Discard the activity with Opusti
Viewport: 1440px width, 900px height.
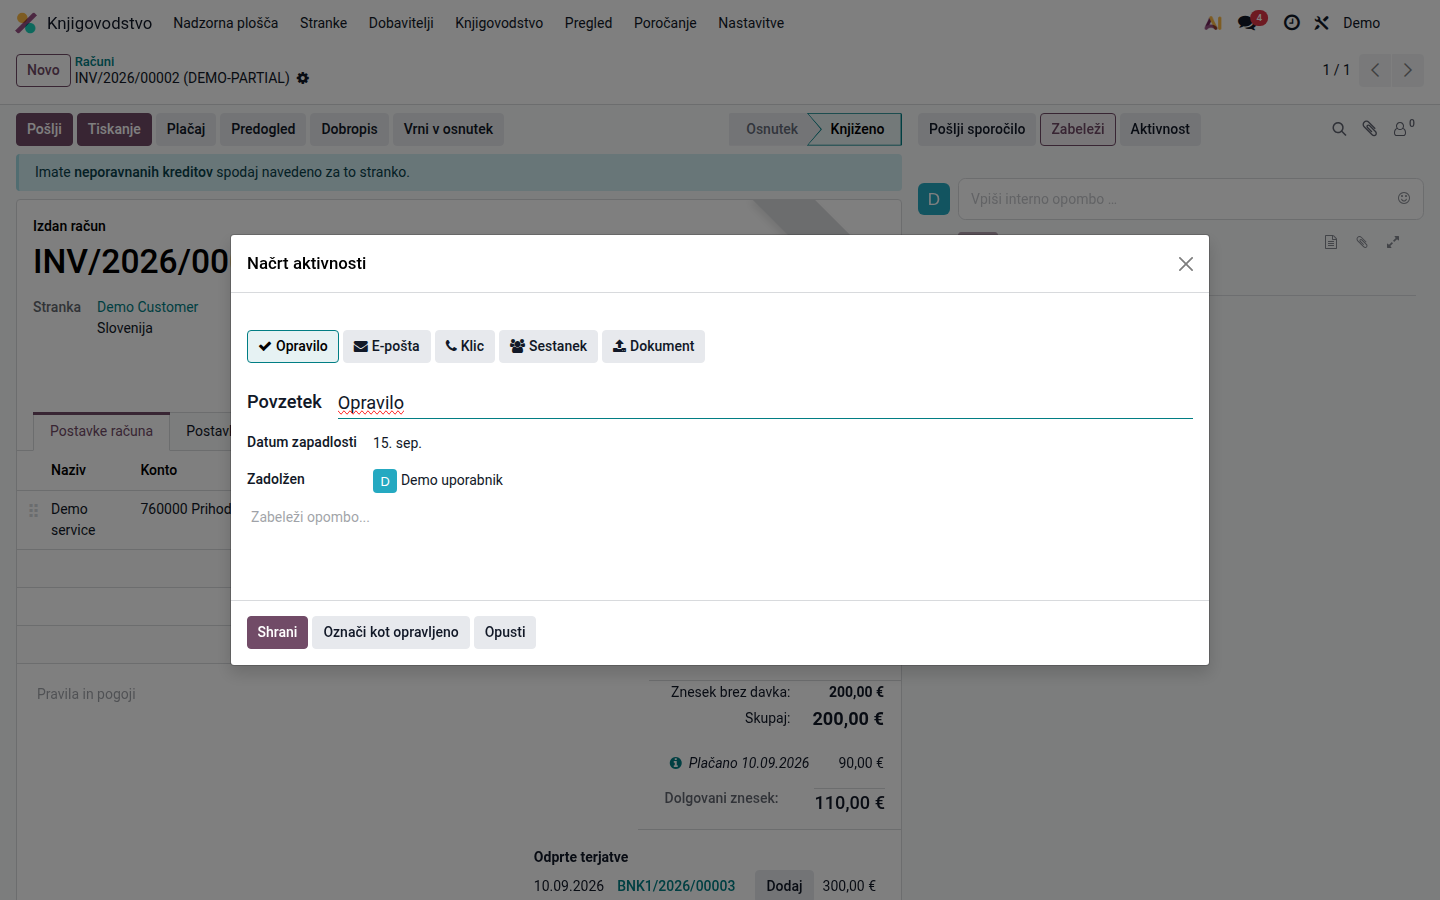[505, 632]
